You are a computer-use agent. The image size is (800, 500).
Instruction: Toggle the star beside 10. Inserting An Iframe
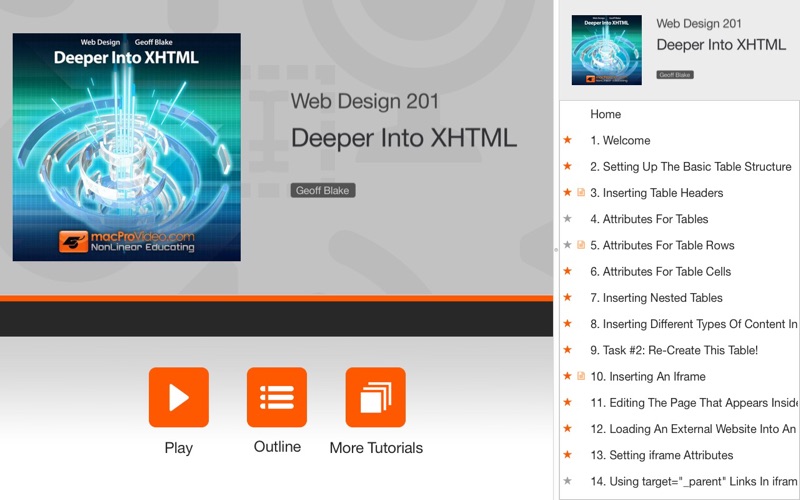pos(567,376)
